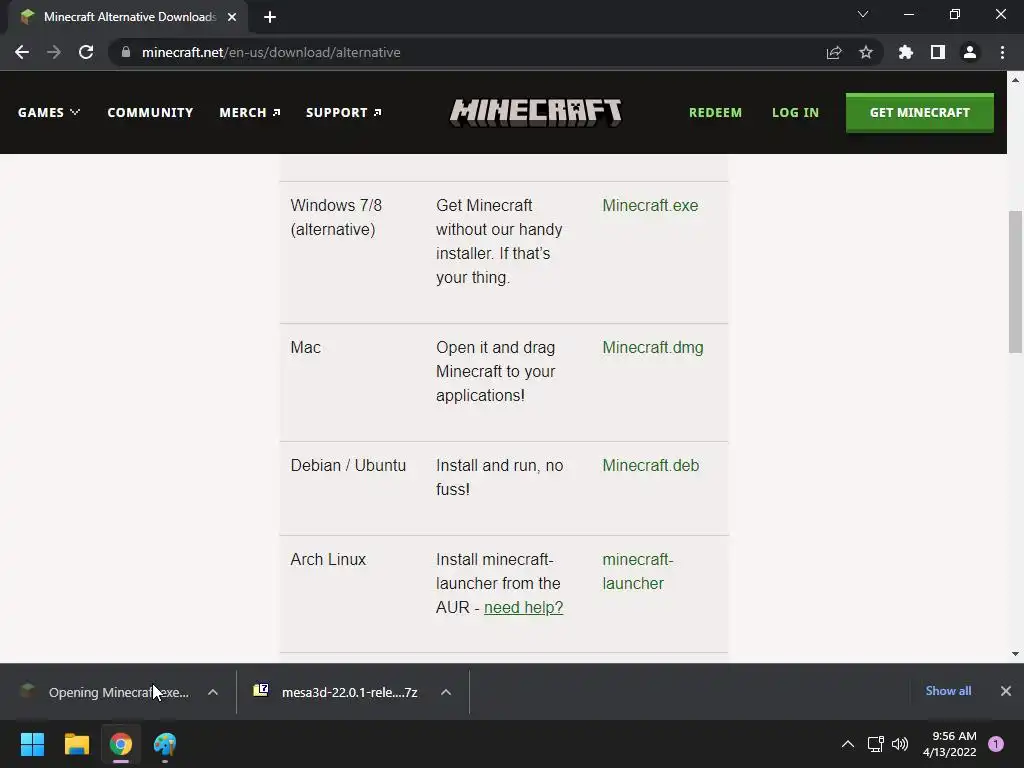The height and width of the screenshot is (768, 1024).
Task: Select the Windows 7/8 (alternative) text
Action: pyautogui.click(x=336, y=217)
